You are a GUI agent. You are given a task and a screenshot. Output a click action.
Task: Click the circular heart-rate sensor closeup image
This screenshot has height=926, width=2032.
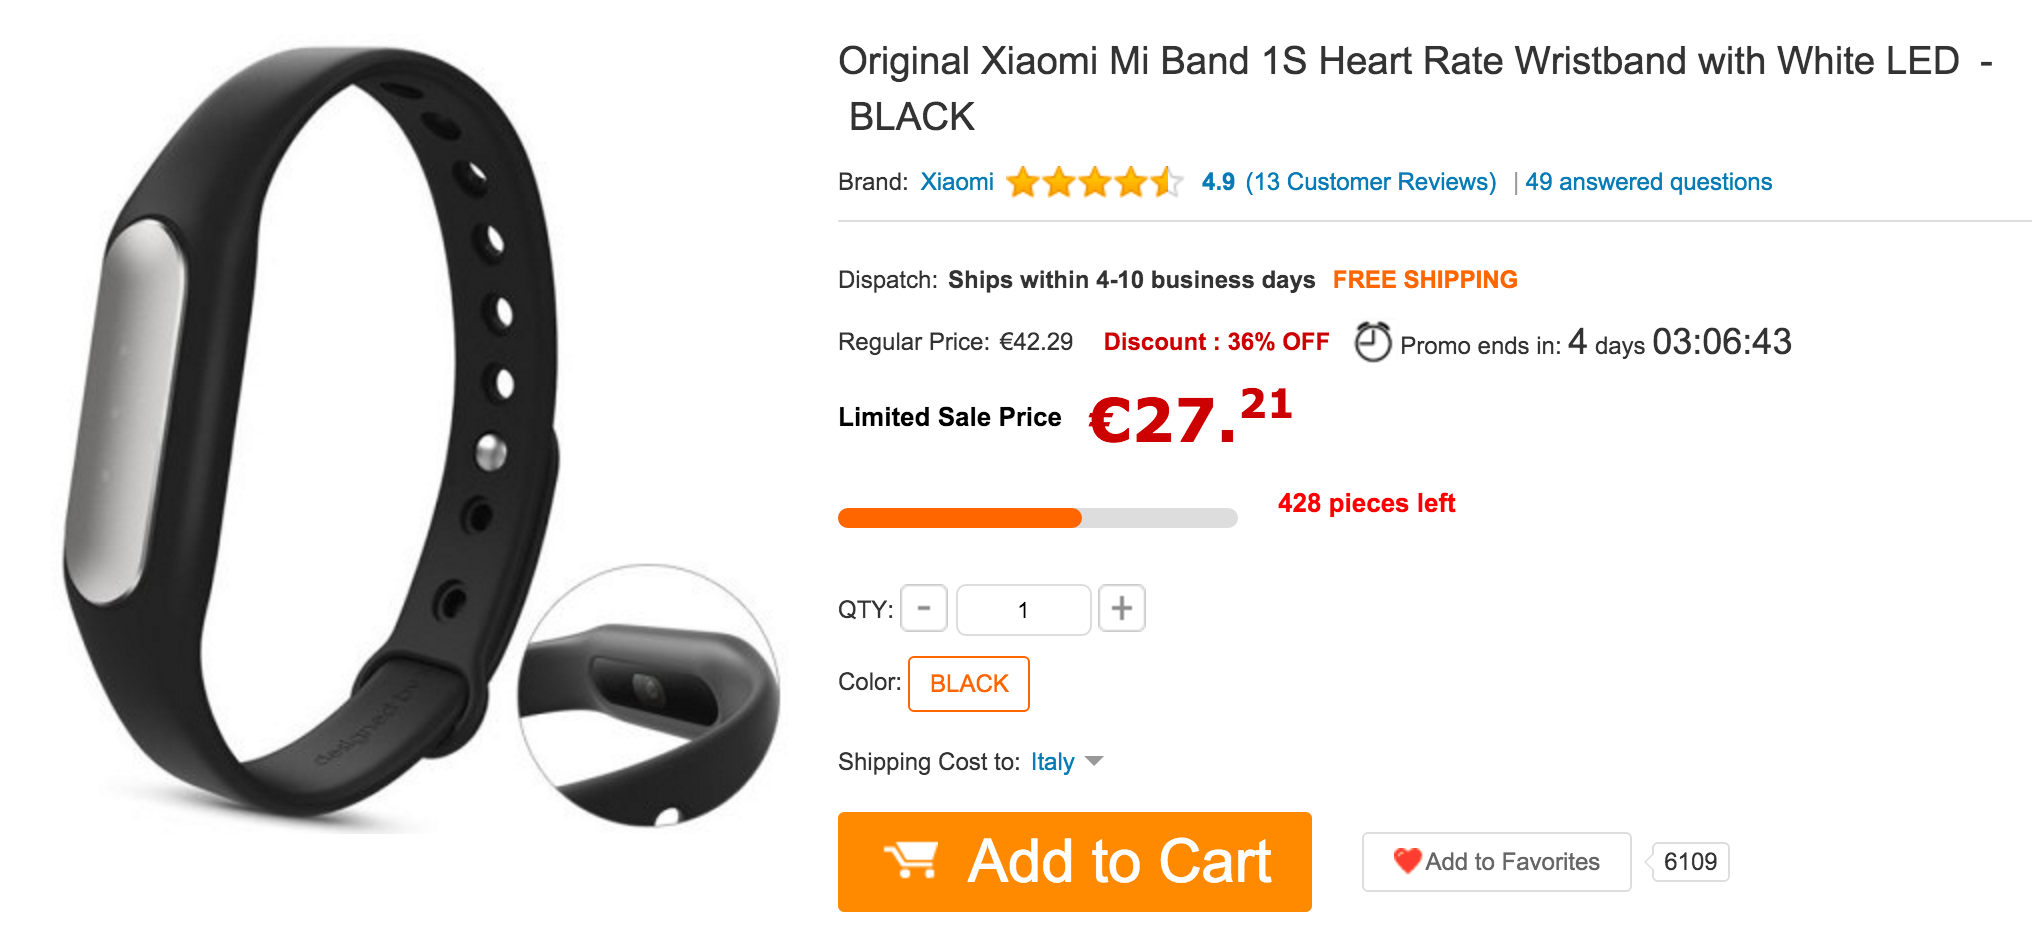650,697
